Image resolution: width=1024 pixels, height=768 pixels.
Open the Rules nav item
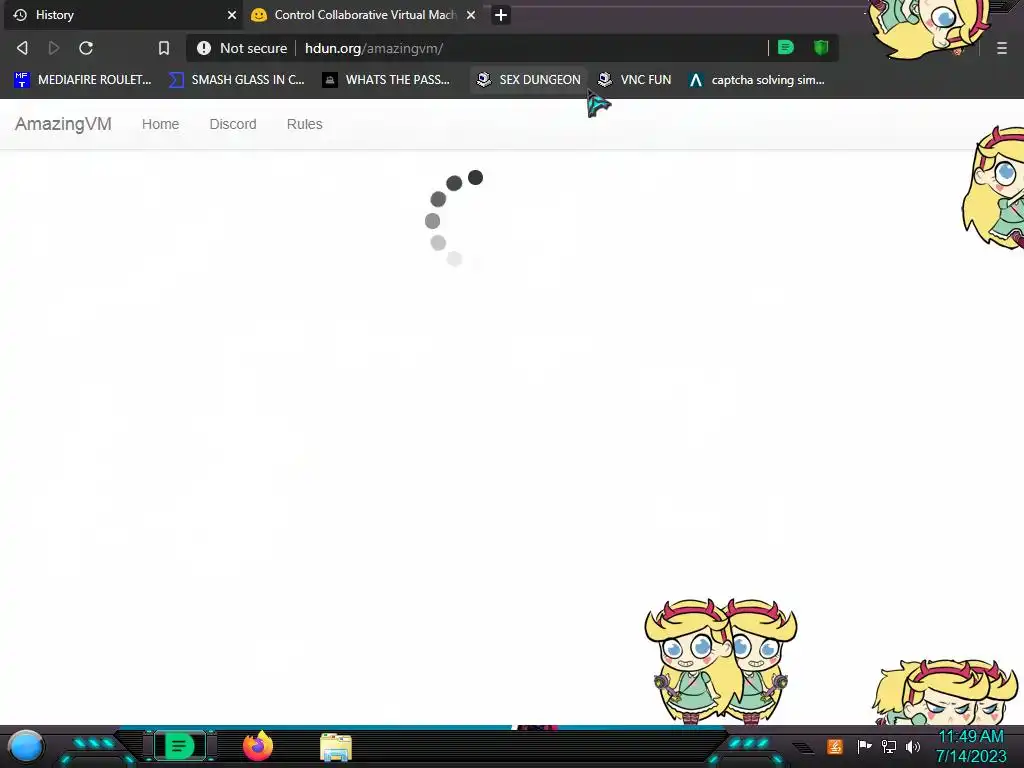coord(304,124)
